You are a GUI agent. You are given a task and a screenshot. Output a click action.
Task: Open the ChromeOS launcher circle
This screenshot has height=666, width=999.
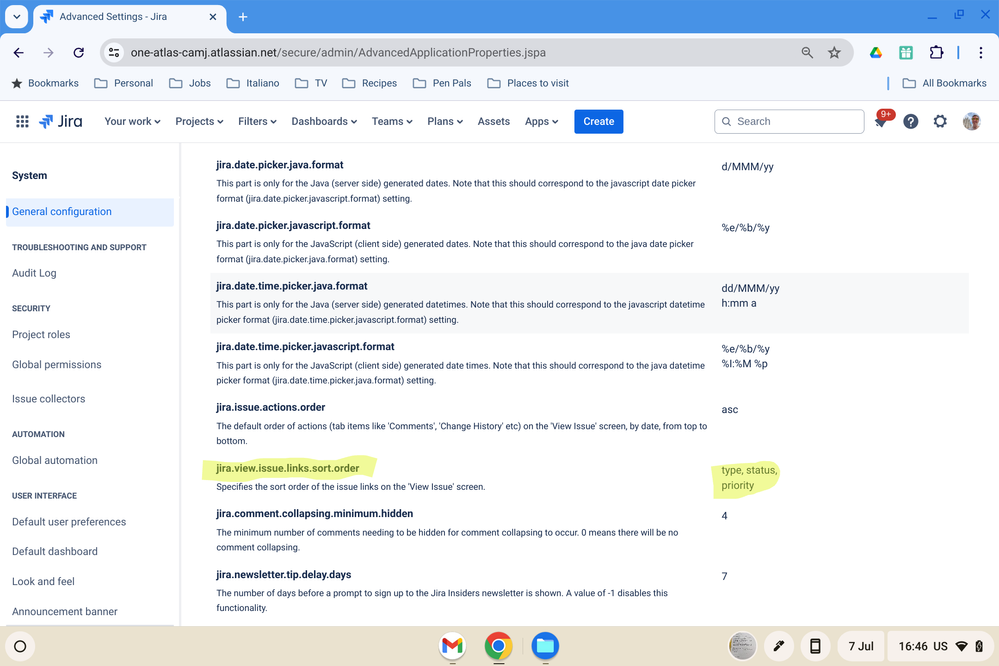pos(20,646)
